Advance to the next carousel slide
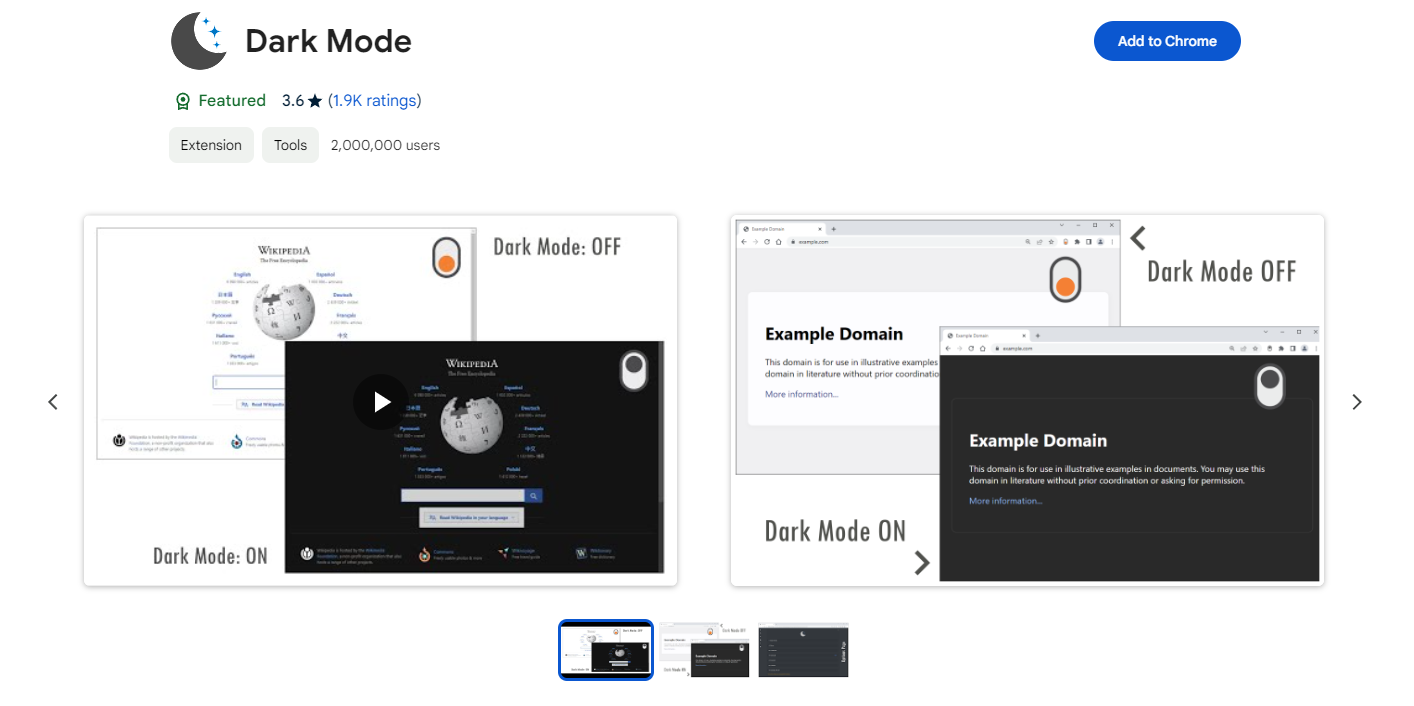This screenshot has width=1414, height=706. tap(1357, 402)
